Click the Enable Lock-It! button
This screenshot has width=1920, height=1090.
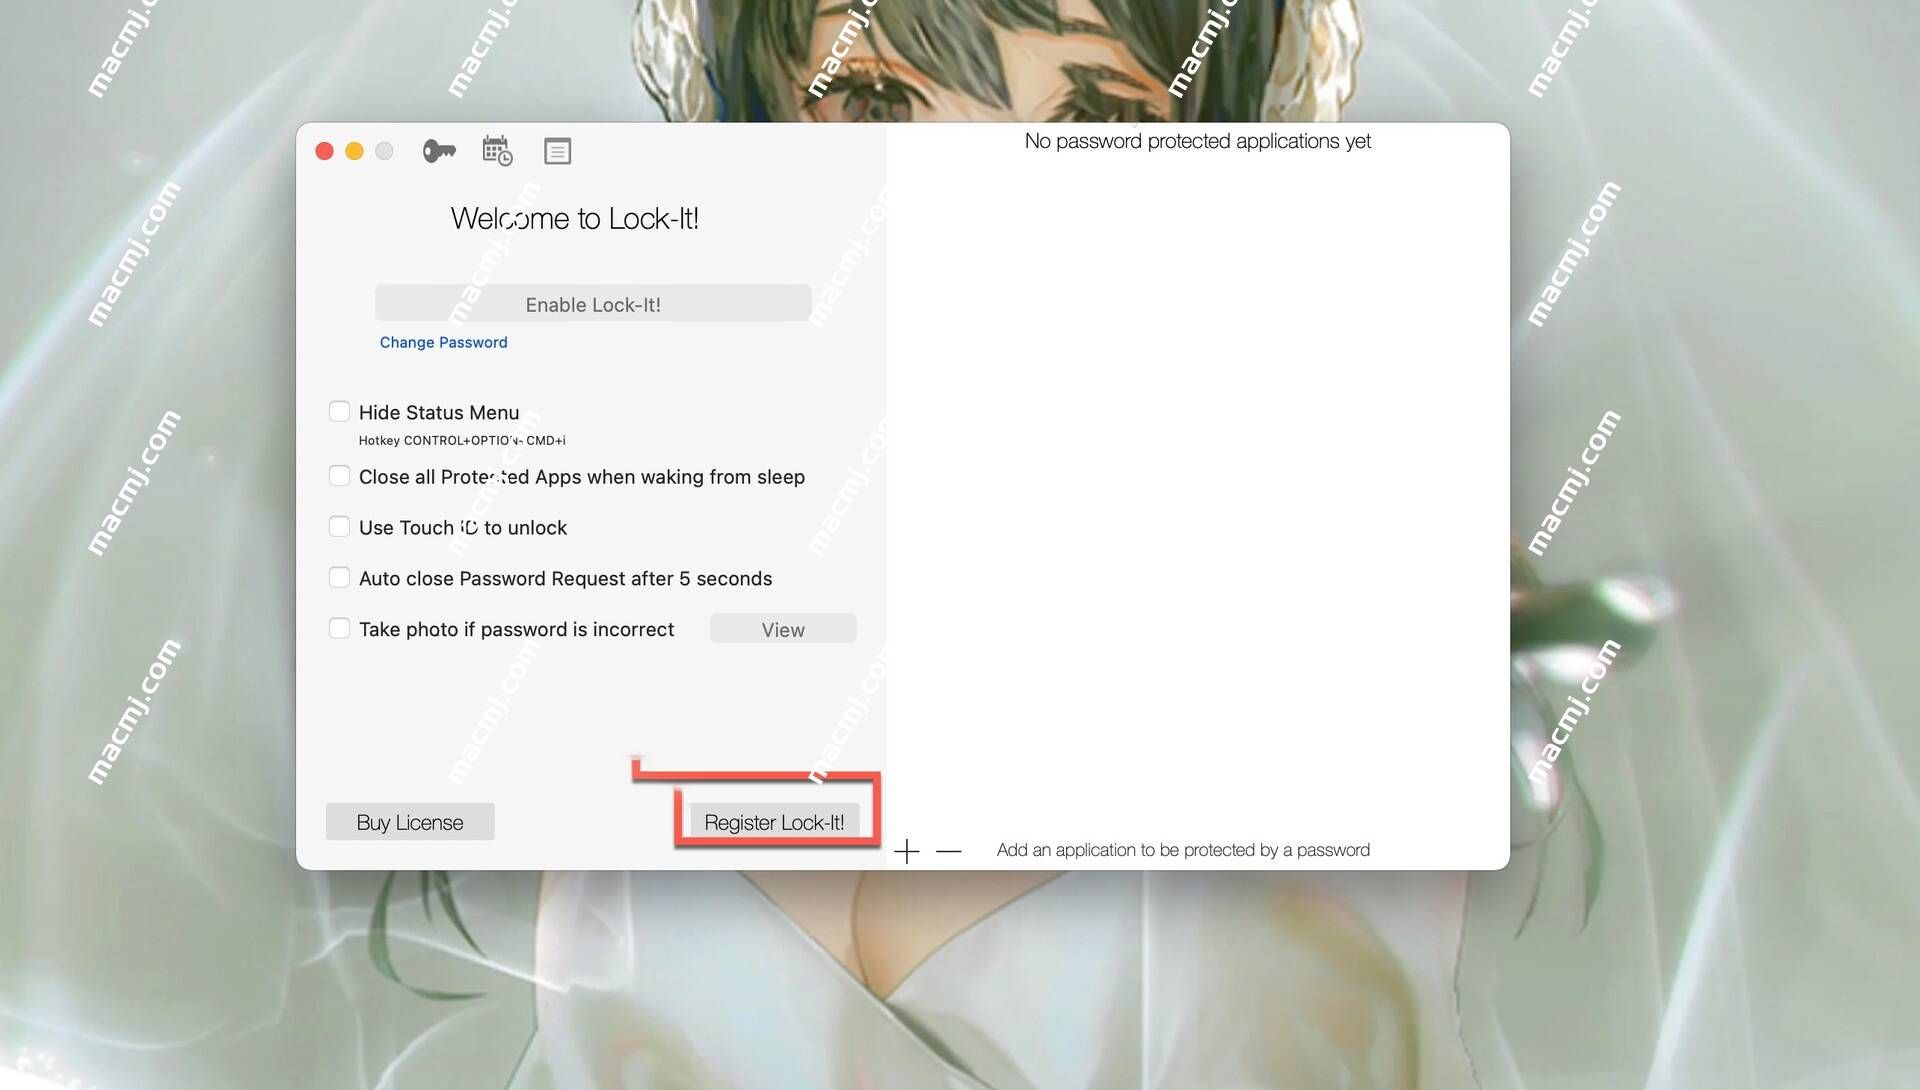coord(593,304)
